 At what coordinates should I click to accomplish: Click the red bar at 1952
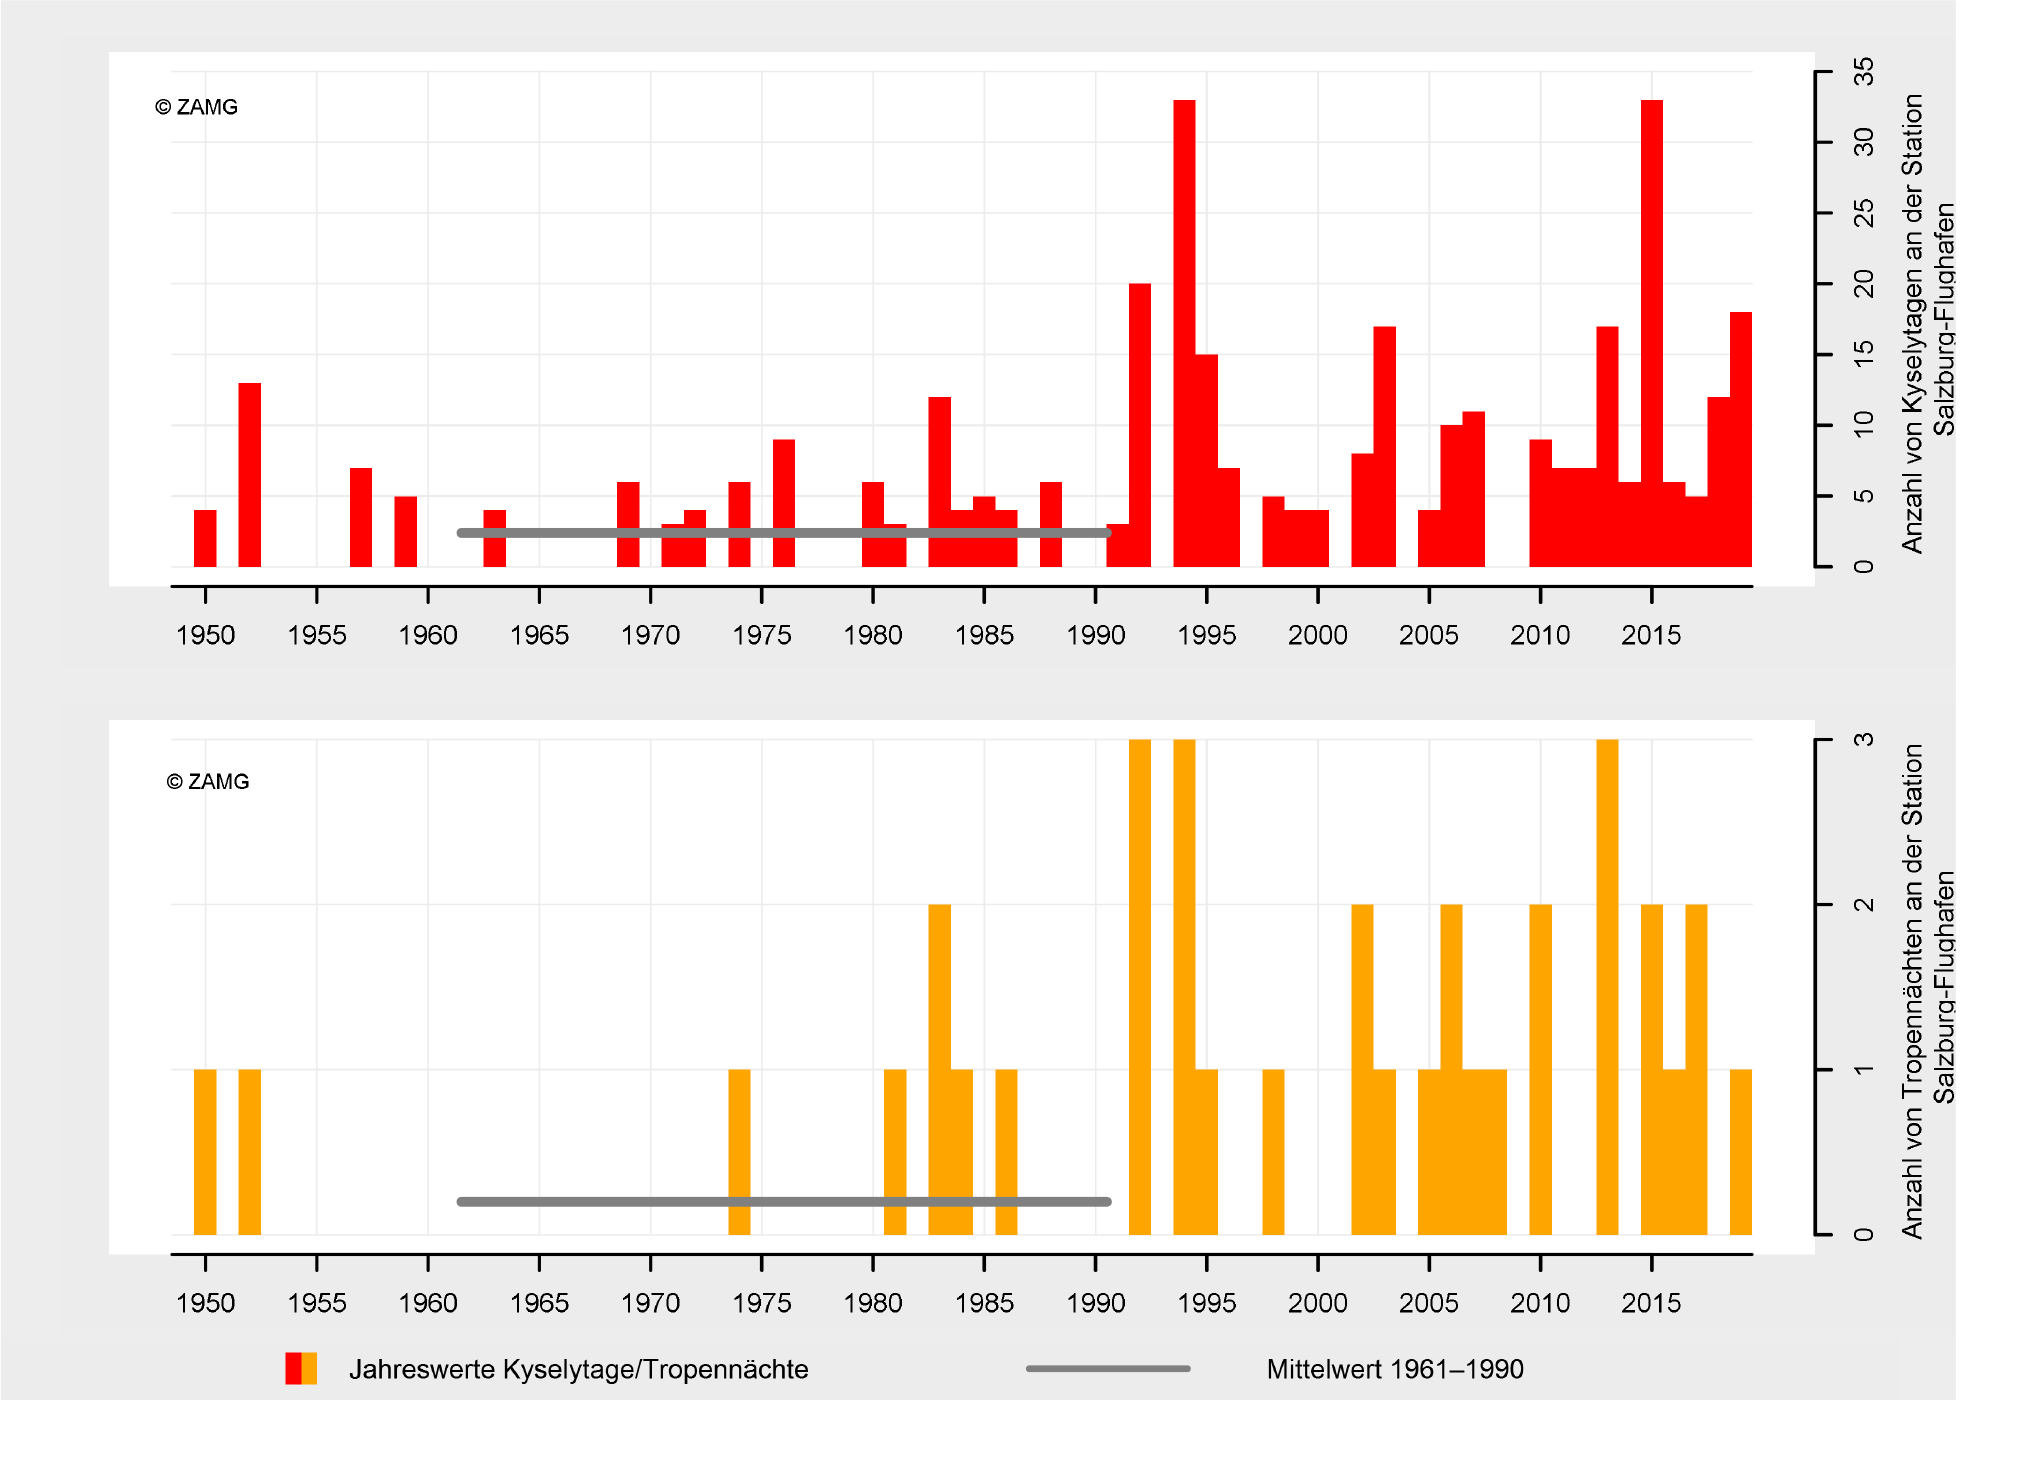(x=250, y=475)
